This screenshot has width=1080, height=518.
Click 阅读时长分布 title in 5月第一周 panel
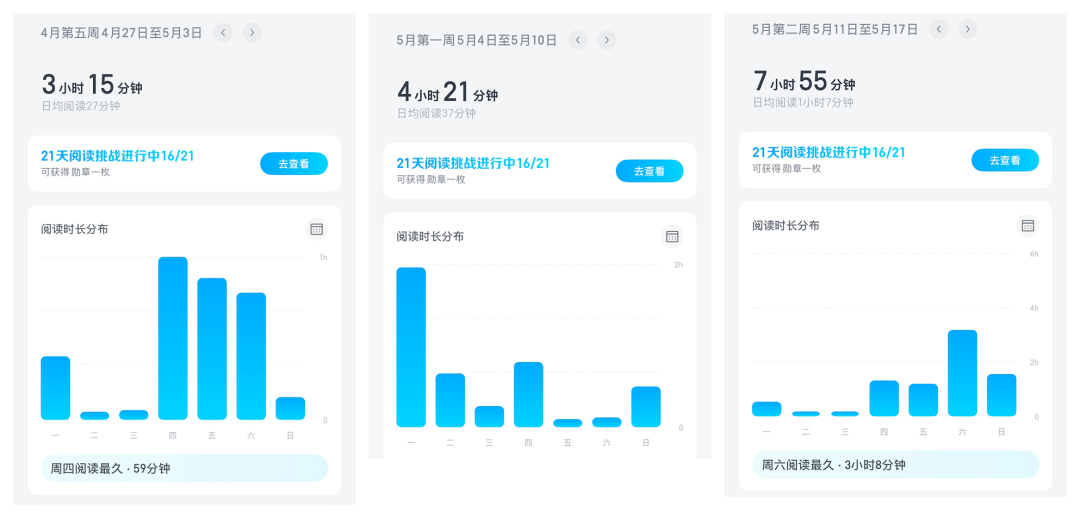click(x=430, y=236)
